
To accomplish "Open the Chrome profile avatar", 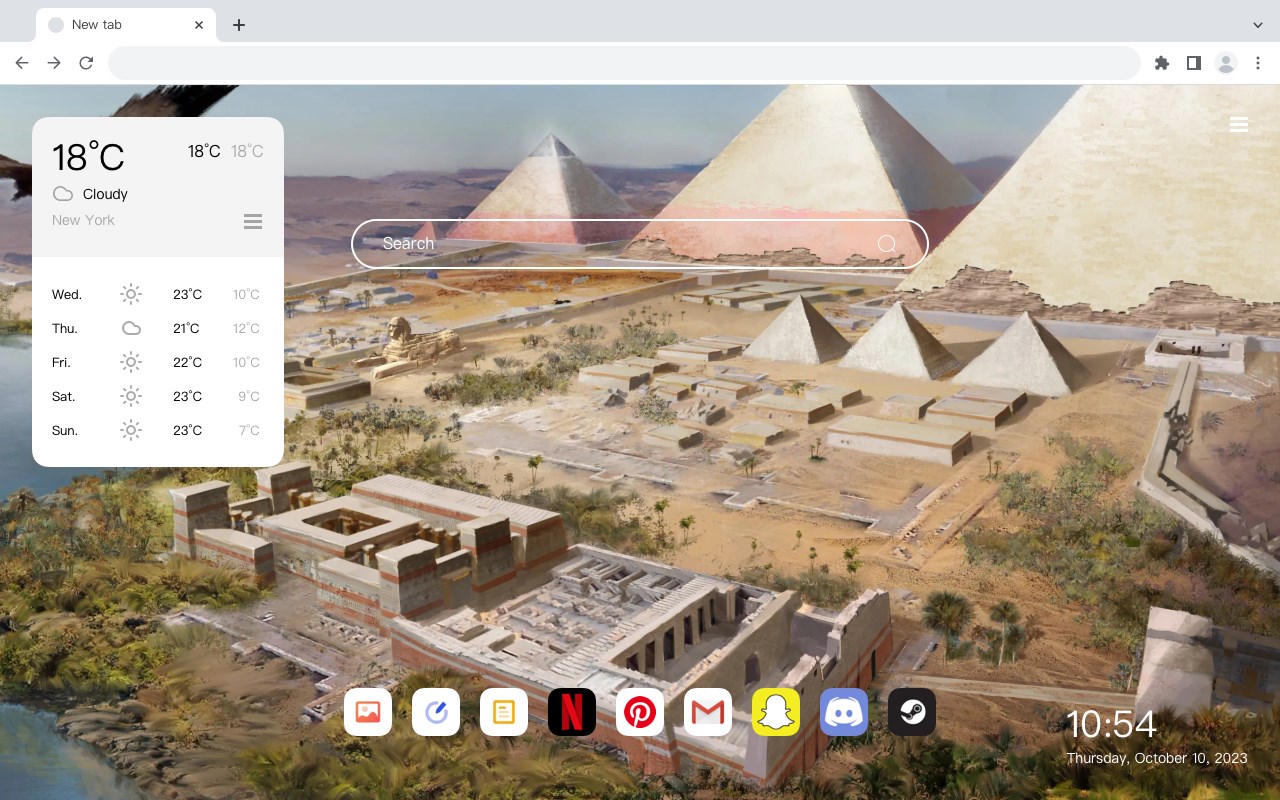I will tap(1226, 63).
